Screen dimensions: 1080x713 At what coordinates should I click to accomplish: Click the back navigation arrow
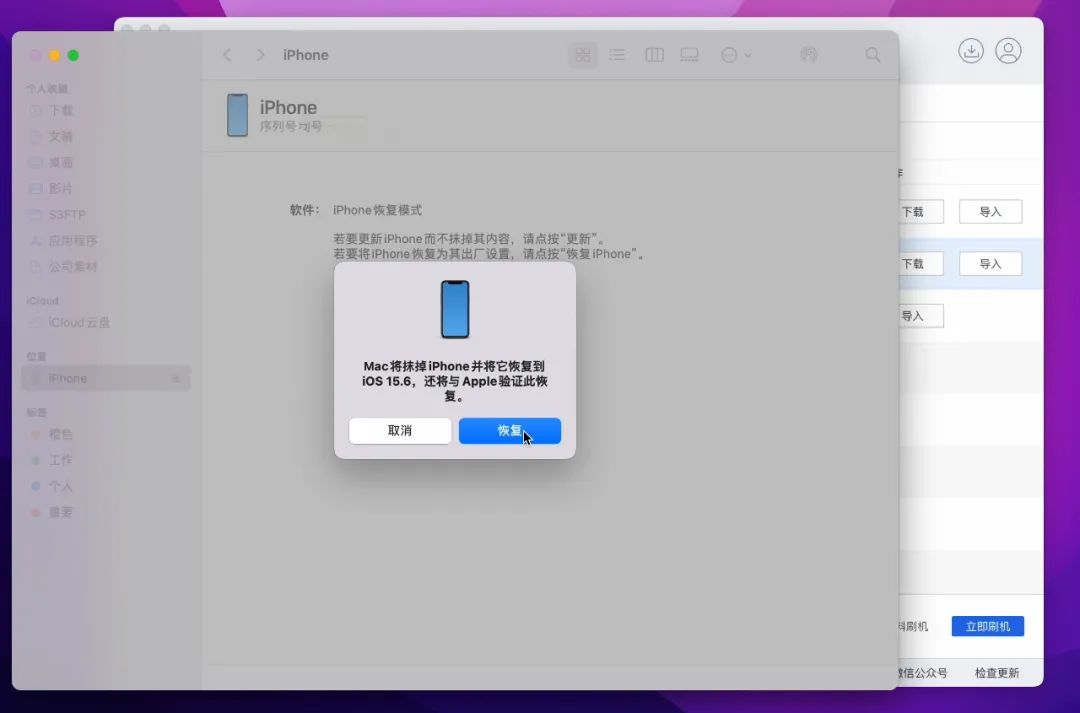click(x=227, y=55)
